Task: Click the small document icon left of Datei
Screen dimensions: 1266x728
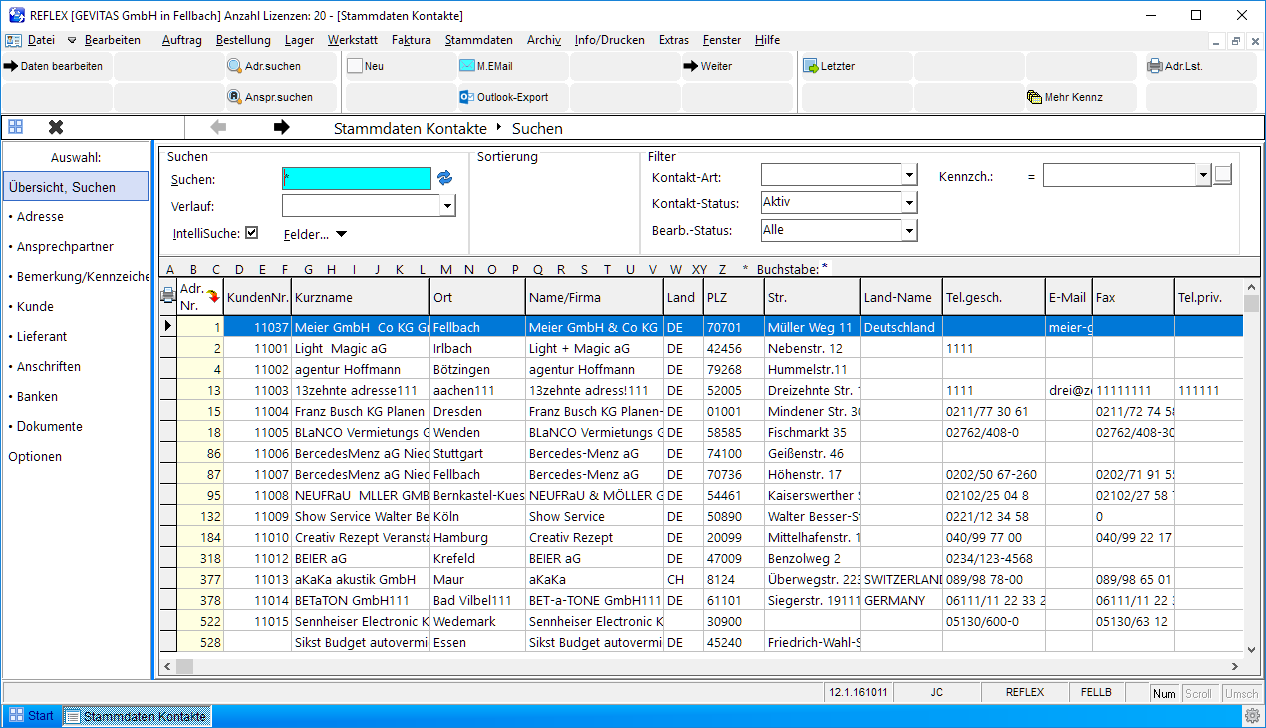Action: [14, 40]
